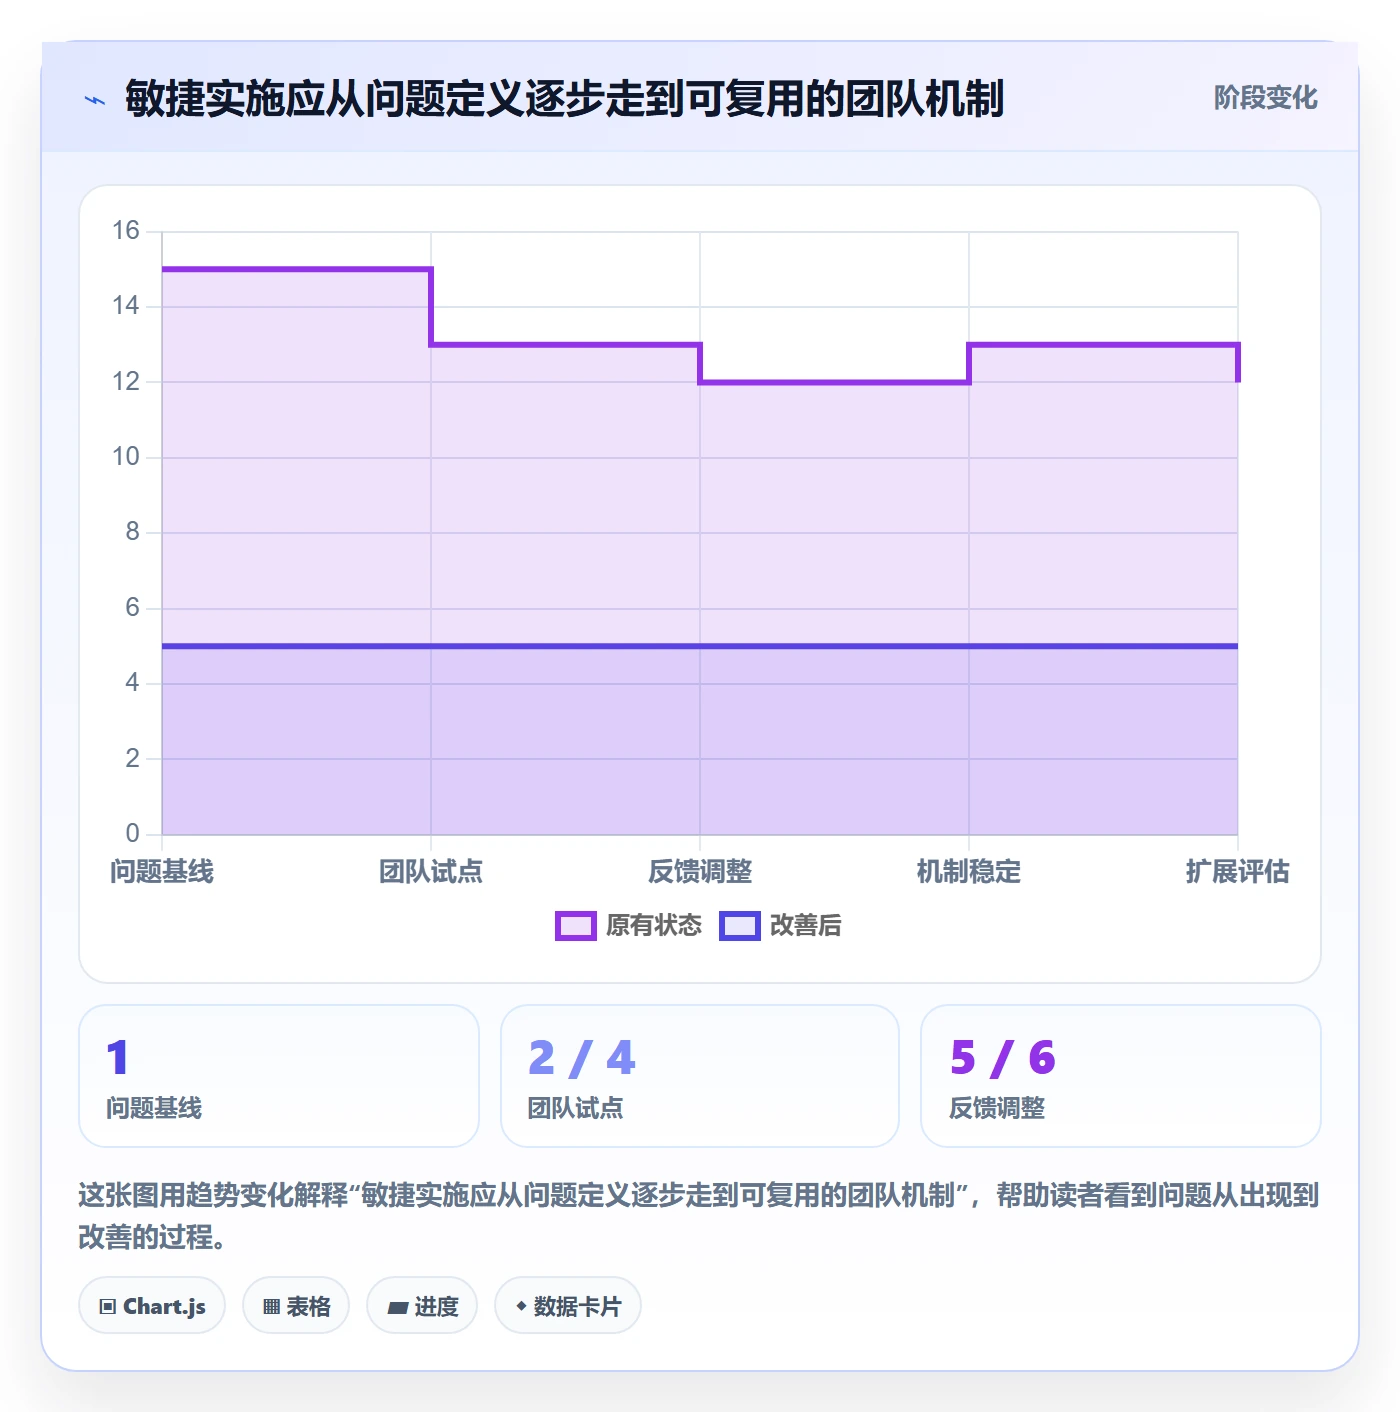The width and height of the screenshot is (1400, 1412).
Task: Click the card title 敏捷实施应从问题定义逐步走到可复用的团队机制
Action: tap(564, 99)
